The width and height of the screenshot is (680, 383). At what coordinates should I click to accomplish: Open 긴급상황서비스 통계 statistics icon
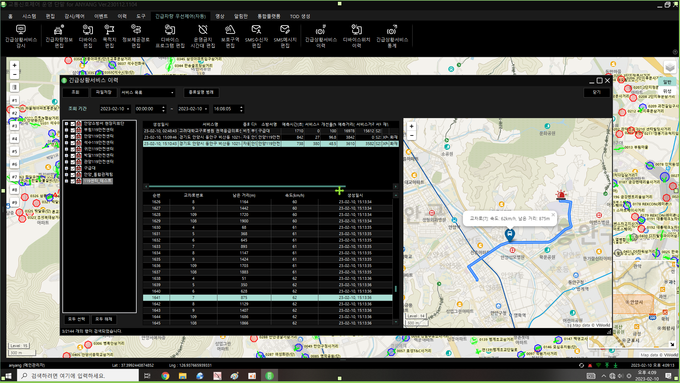(392, 36)
